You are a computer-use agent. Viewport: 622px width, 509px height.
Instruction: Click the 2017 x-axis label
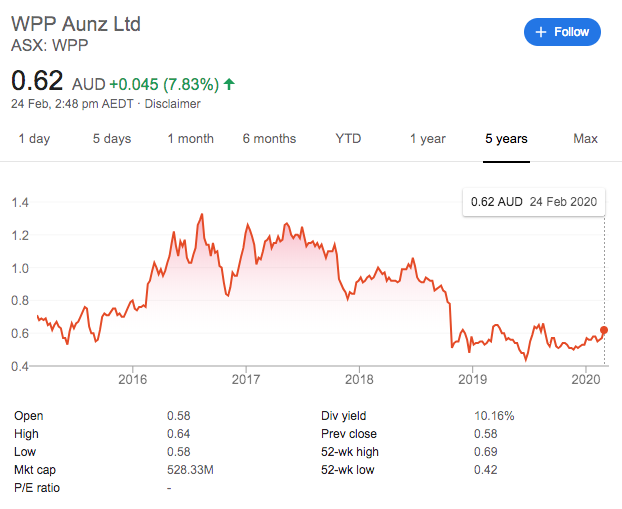(246, 380)
